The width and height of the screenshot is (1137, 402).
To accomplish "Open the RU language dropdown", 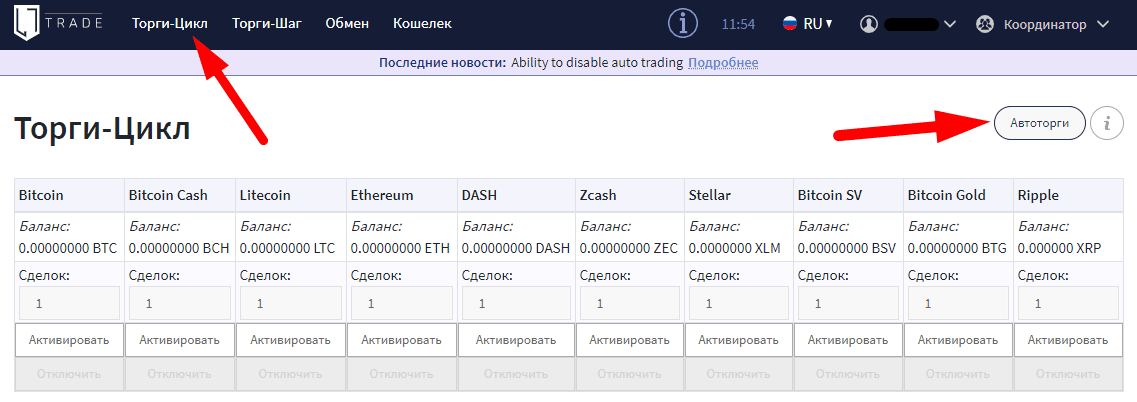I will [818, 24].
